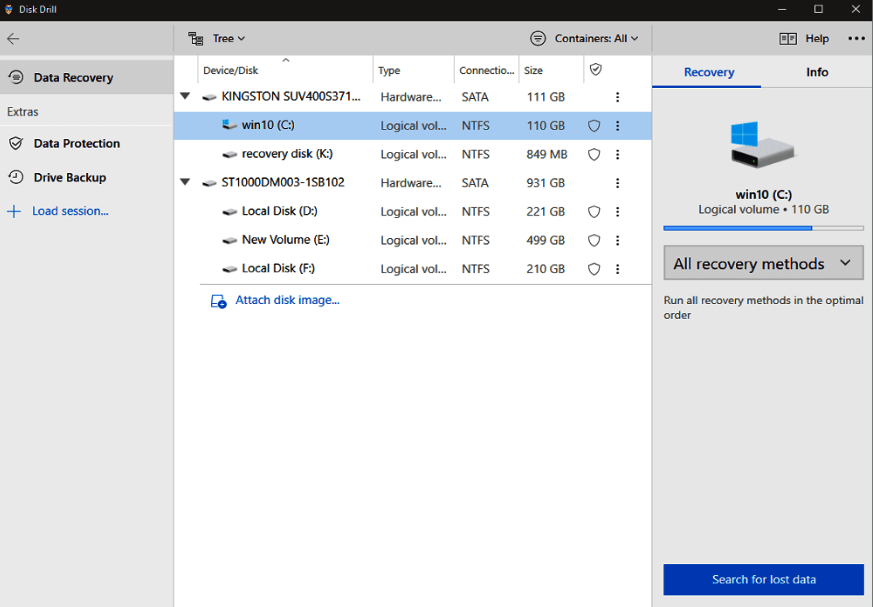
Task: Switch to the Info tab
Action: tap(817, 72)
